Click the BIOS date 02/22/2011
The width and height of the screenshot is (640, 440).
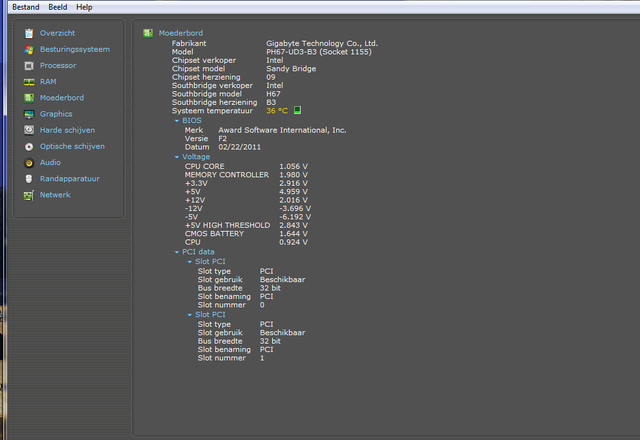click(240, 147)
